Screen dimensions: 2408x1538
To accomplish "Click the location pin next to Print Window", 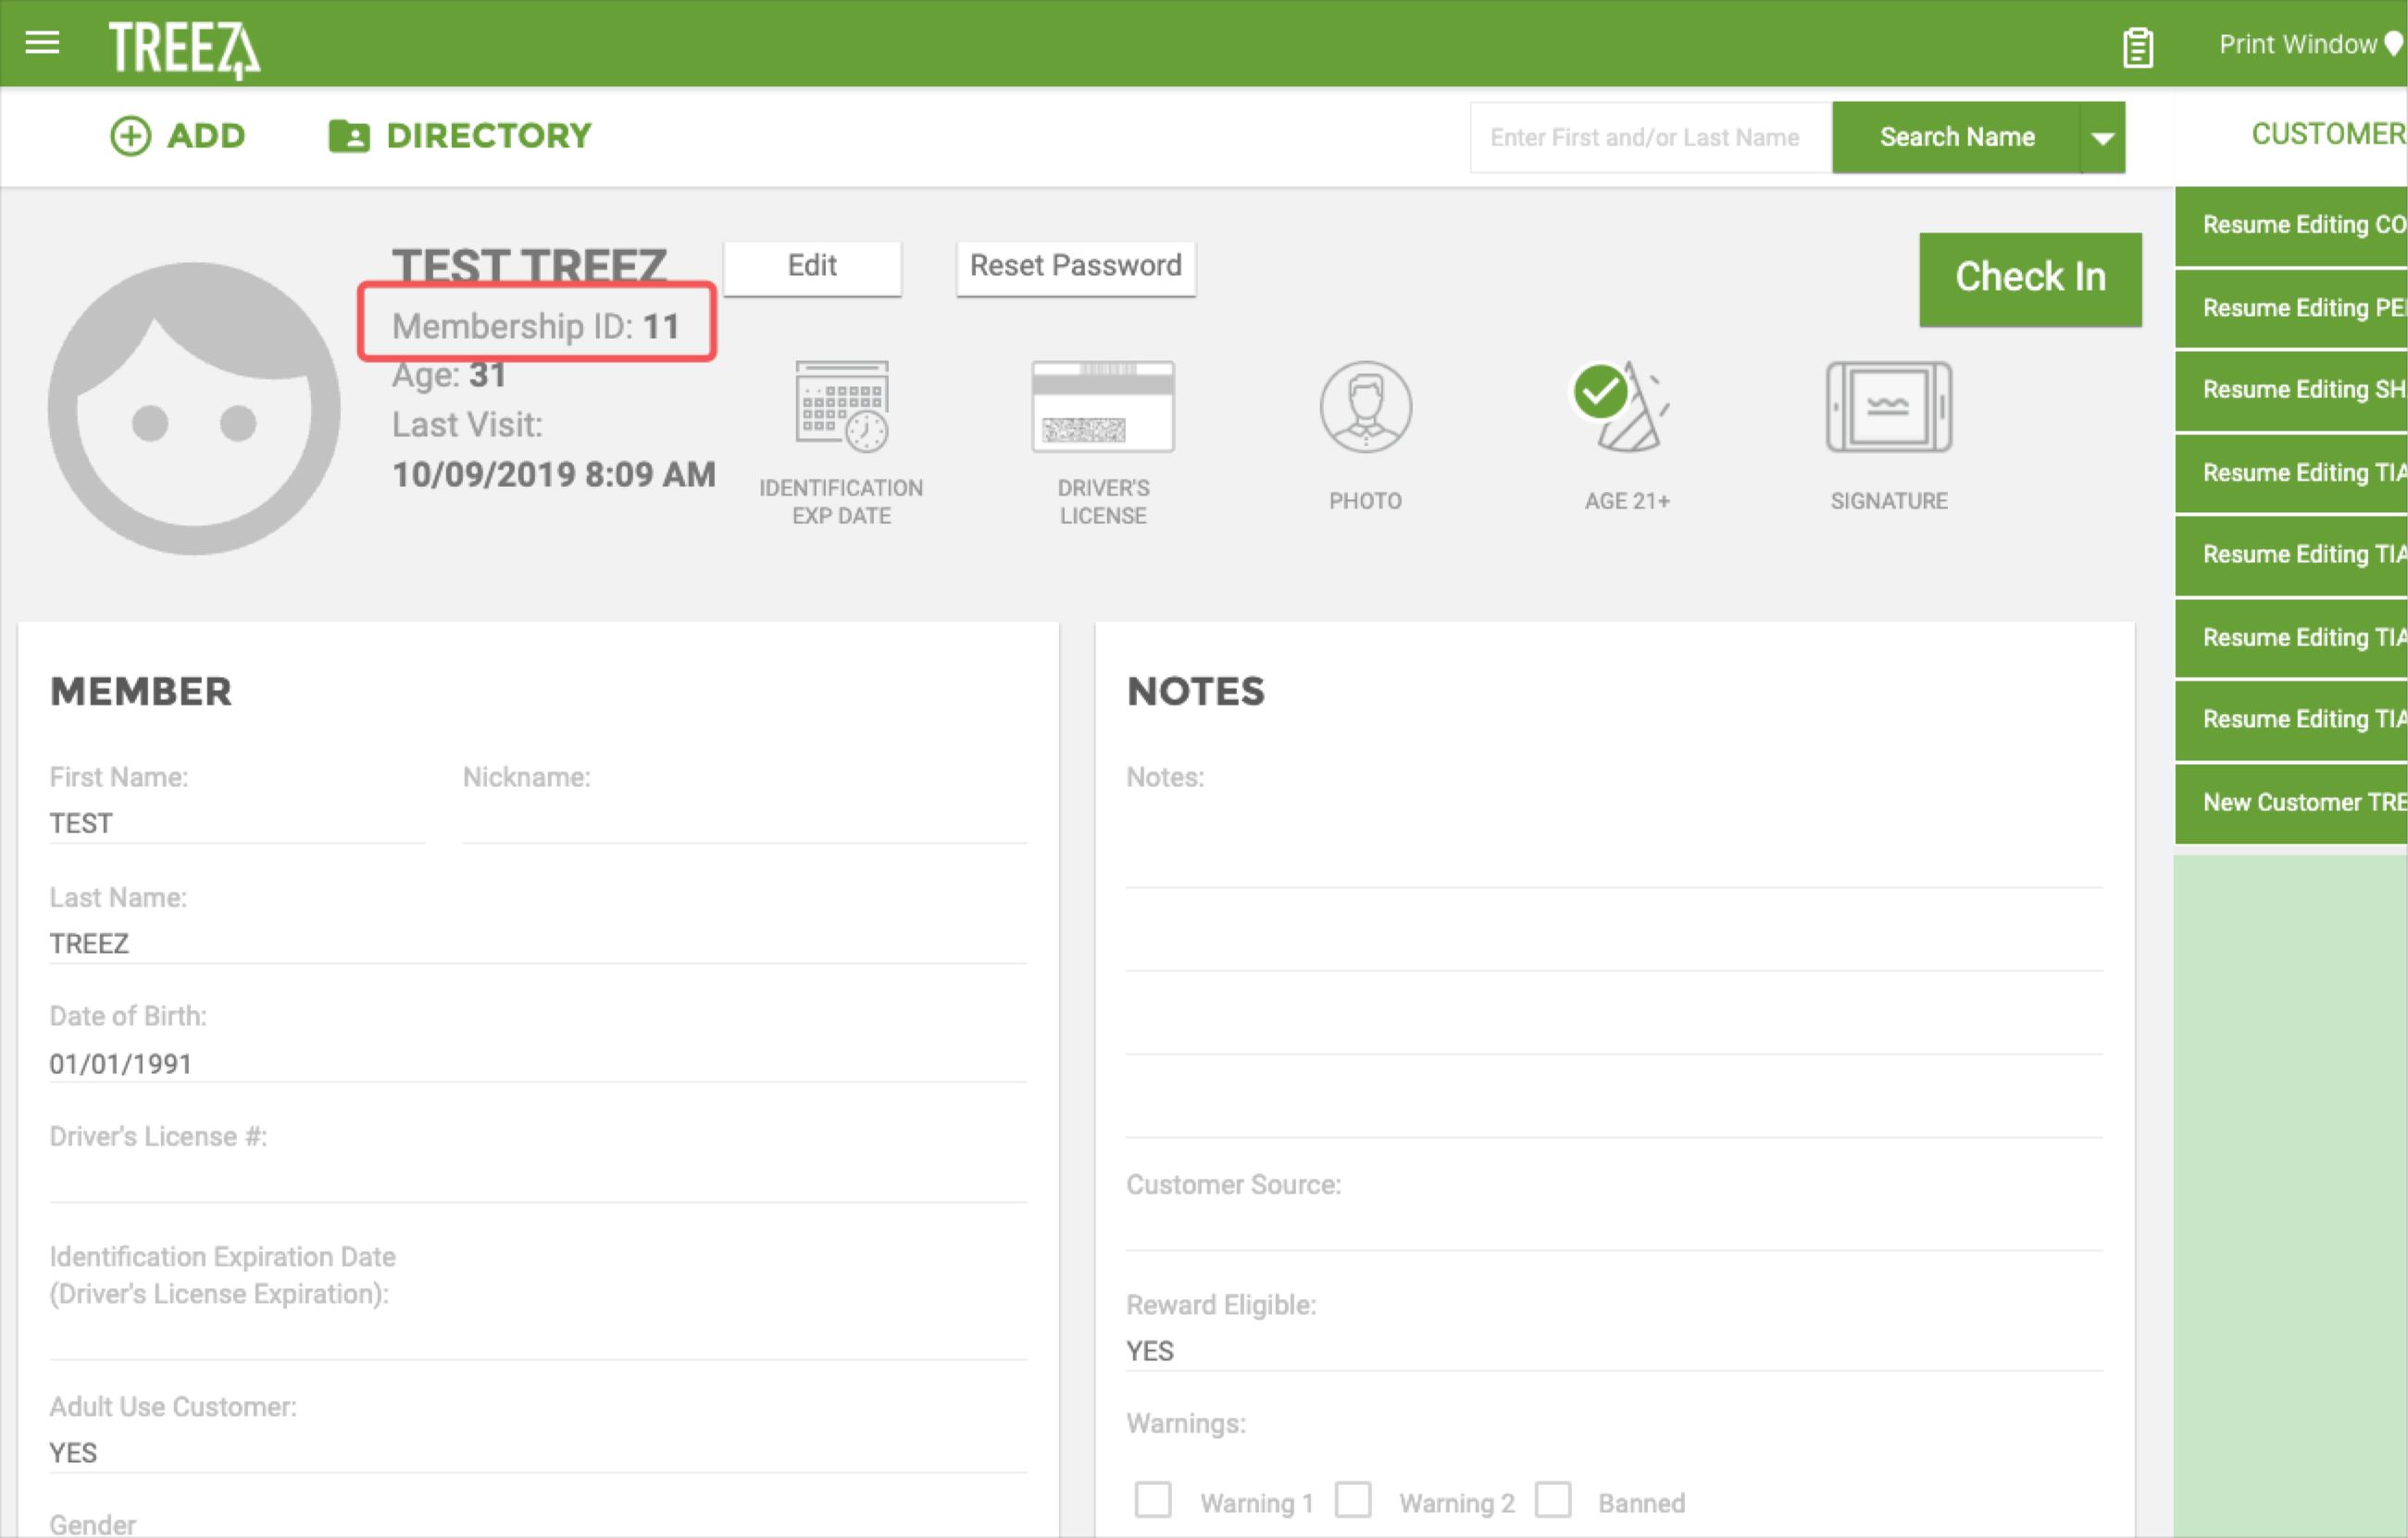I will [x=2392, y=43].
